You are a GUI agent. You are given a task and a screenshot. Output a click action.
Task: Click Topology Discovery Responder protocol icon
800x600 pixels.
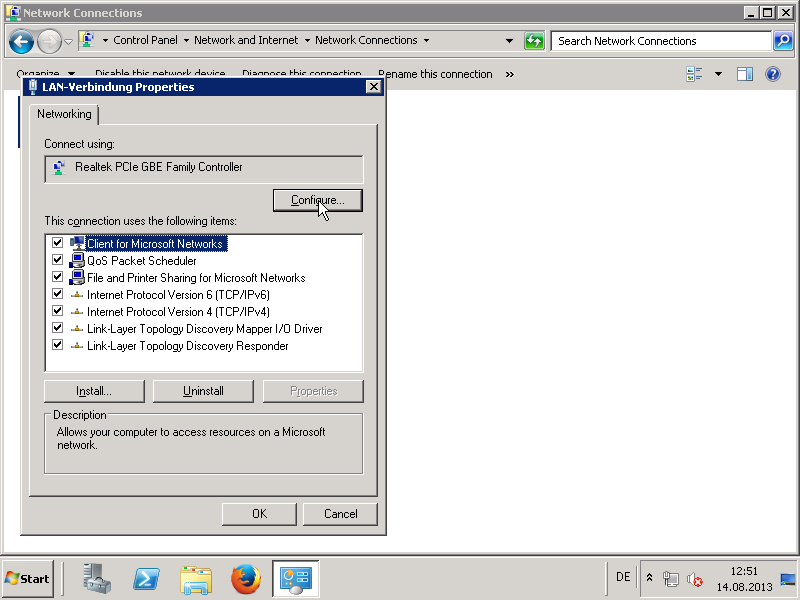[77, 345]
